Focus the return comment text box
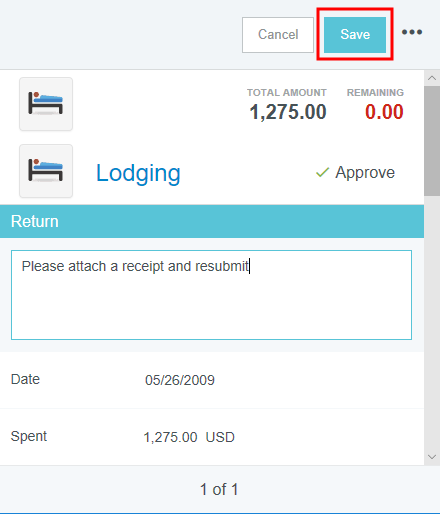440x514 pixels. [x=211, y=295]
